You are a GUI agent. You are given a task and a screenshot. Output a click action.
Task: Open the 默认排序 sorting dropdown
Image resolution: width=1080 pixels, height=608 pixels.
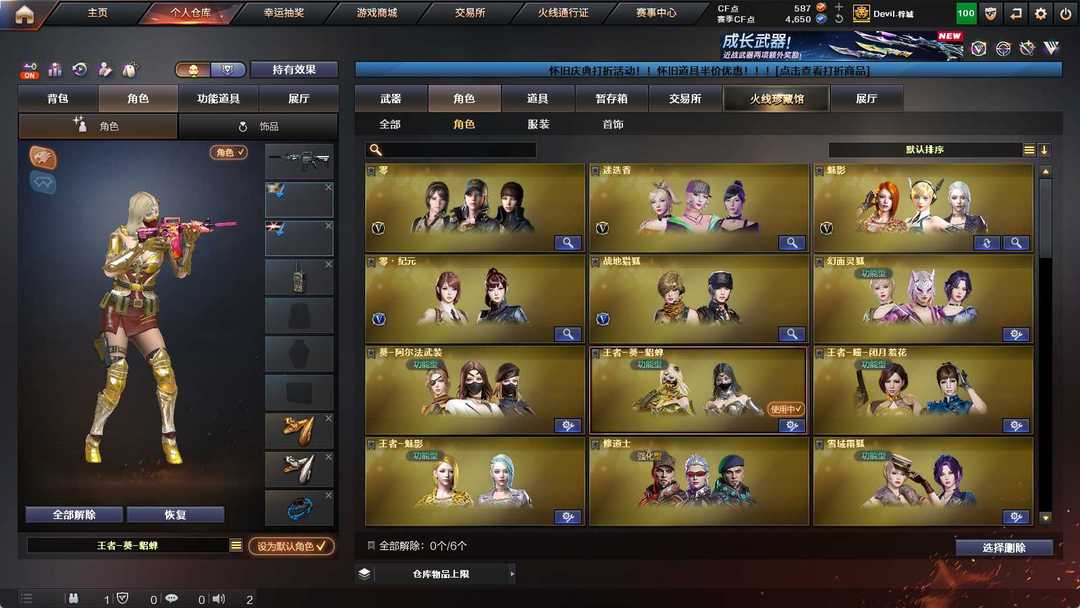coord(924,149)
